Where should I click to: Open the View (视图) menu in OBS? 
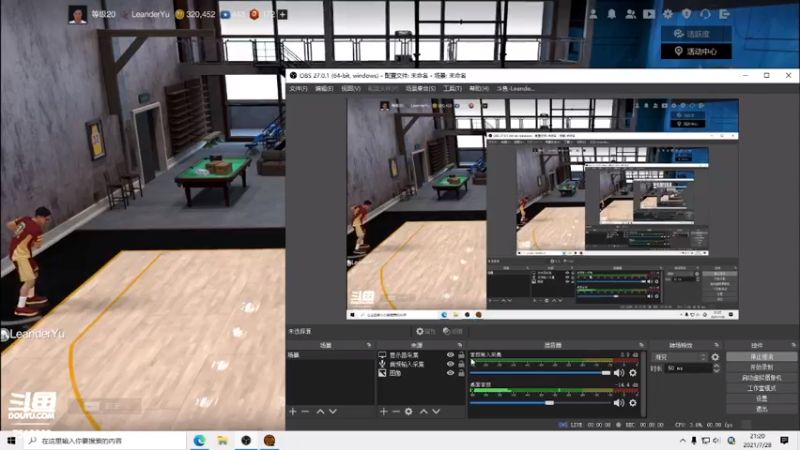pos(351,89)
